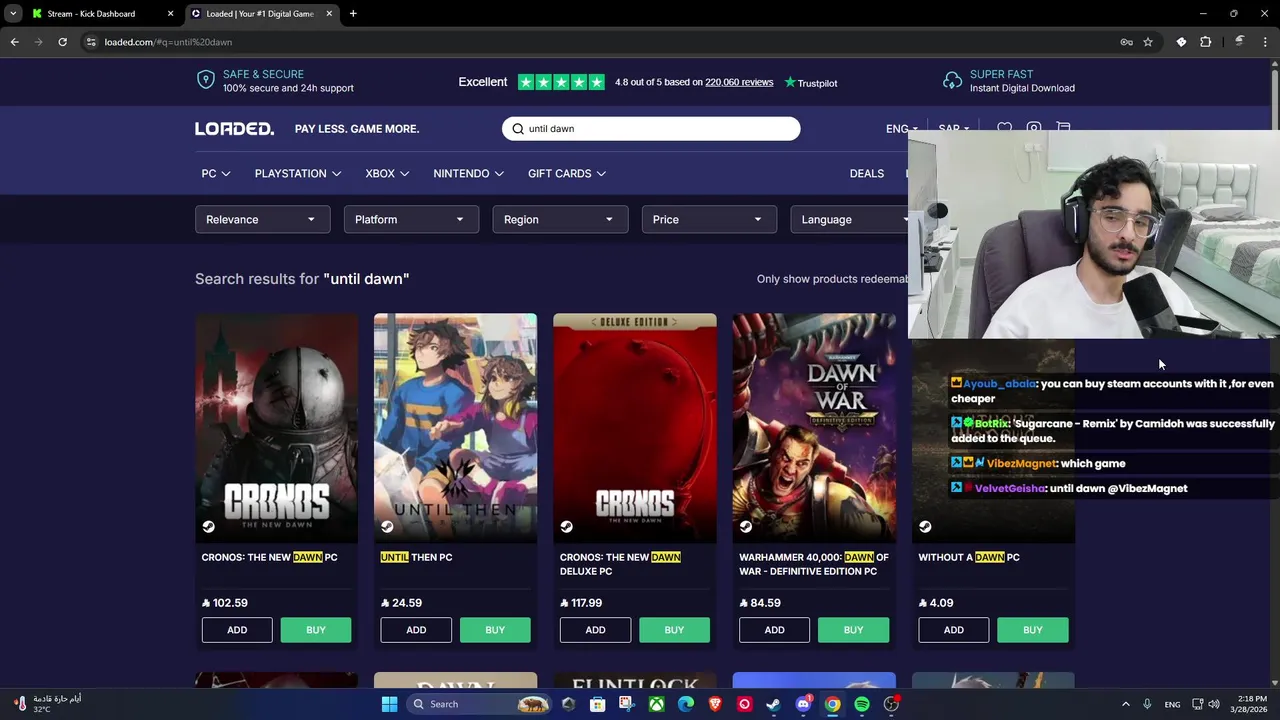Open the Cronos: The New Dawn Deluxe cover thumbnail
Viewport: 1280px width, 720px height.
(635, 428)
